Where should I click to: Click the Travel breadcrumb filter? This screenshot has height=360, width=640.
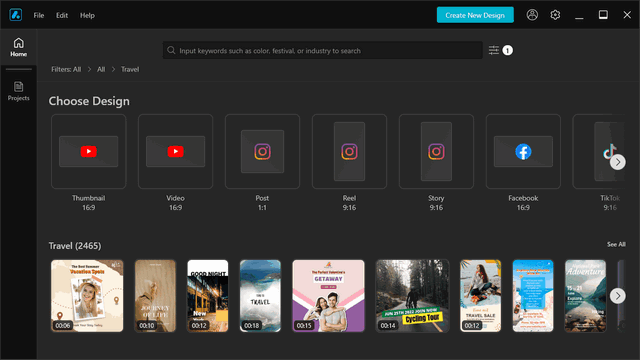pos(130,69)
